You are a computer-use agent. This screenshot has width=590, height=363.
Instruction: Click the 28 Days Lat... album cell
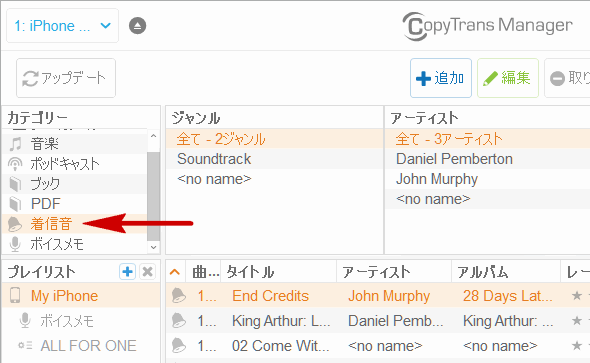coord(508,296)
